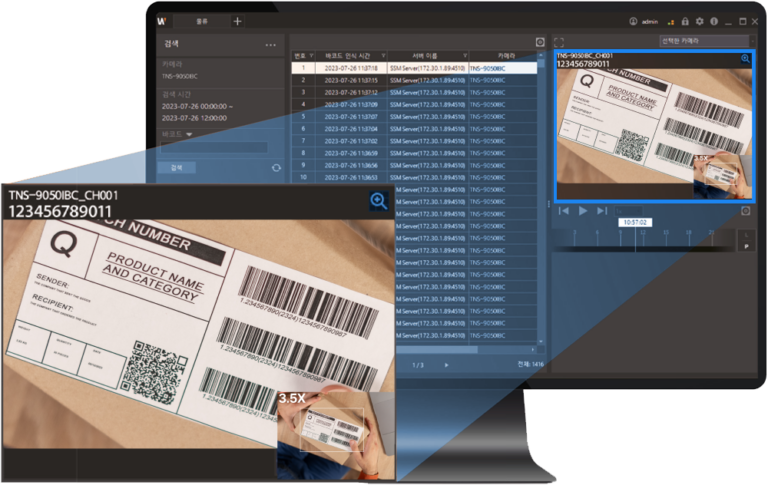Click the 검색 search button
The width and height of the screenshot is (768, 485).
176,168
